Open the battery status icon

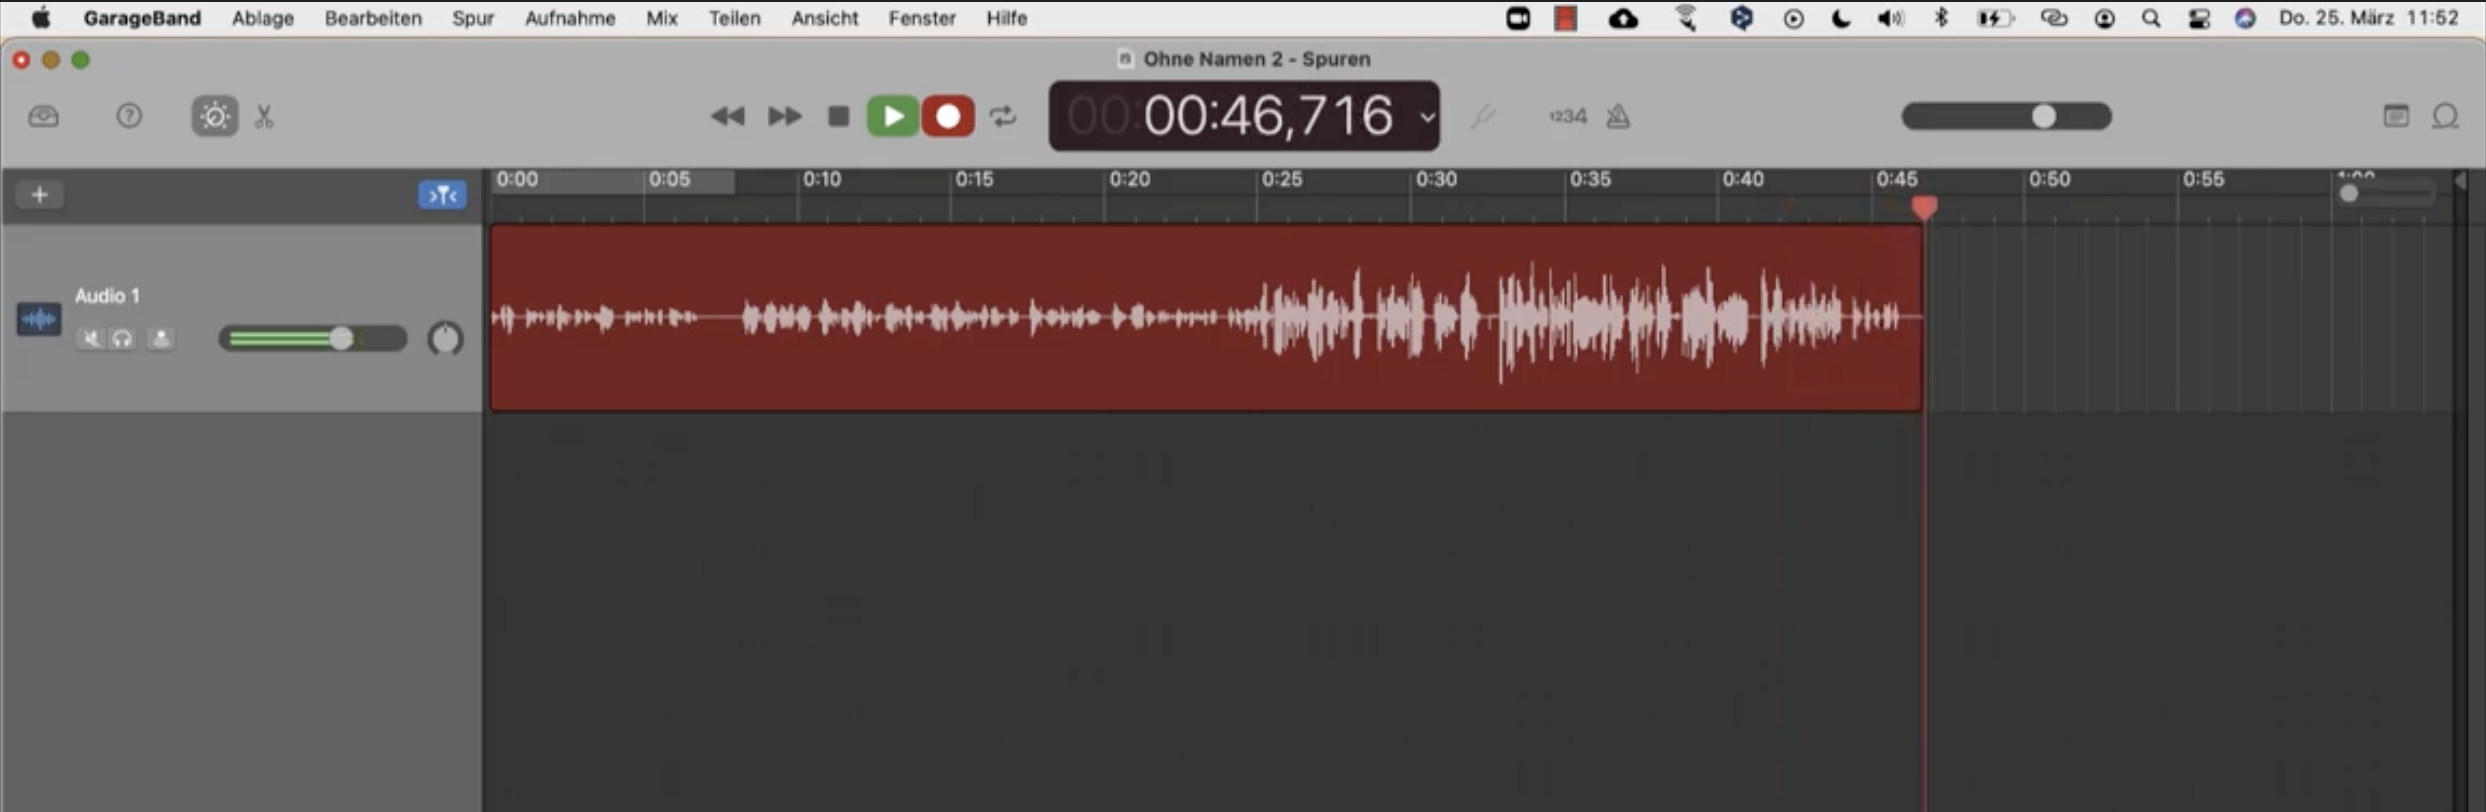coord(1995,18)
